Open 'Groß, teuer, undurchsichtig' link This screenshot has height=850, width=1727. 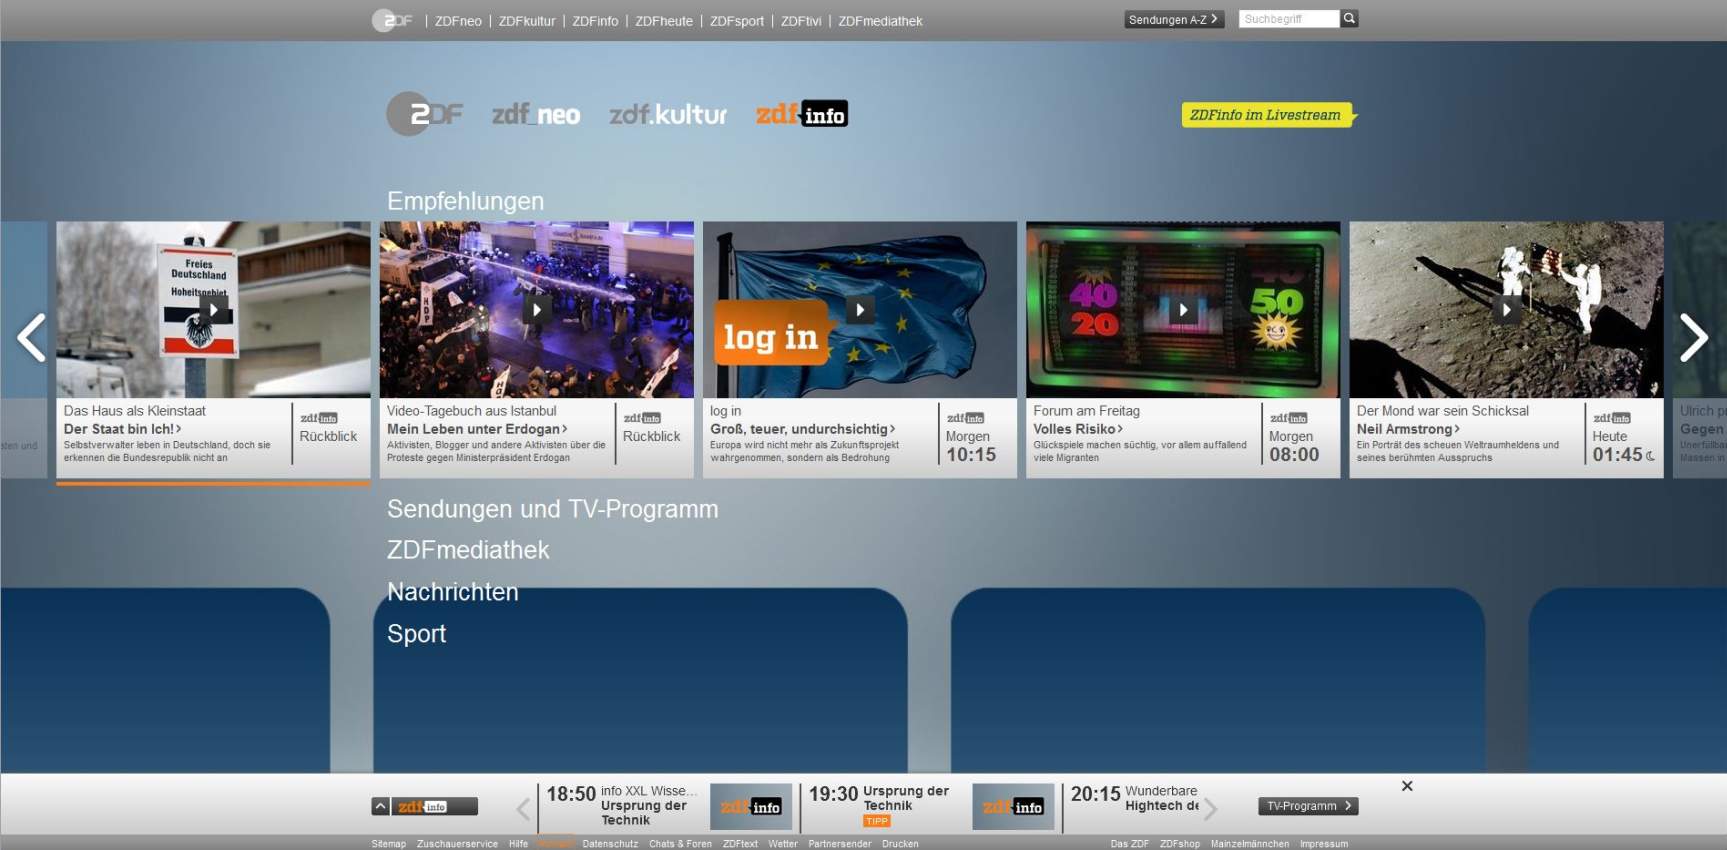tap(803, 429)
